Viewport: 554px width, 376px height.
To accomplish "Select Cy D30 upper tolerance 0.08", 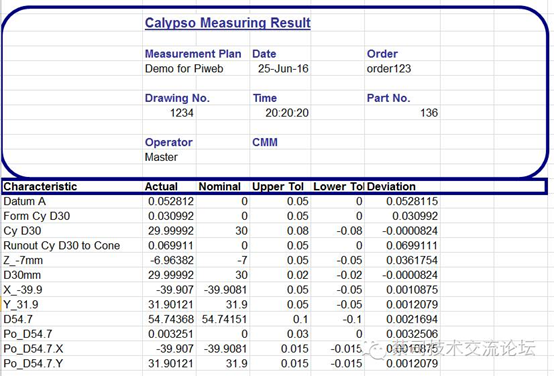I will point(297,231).
